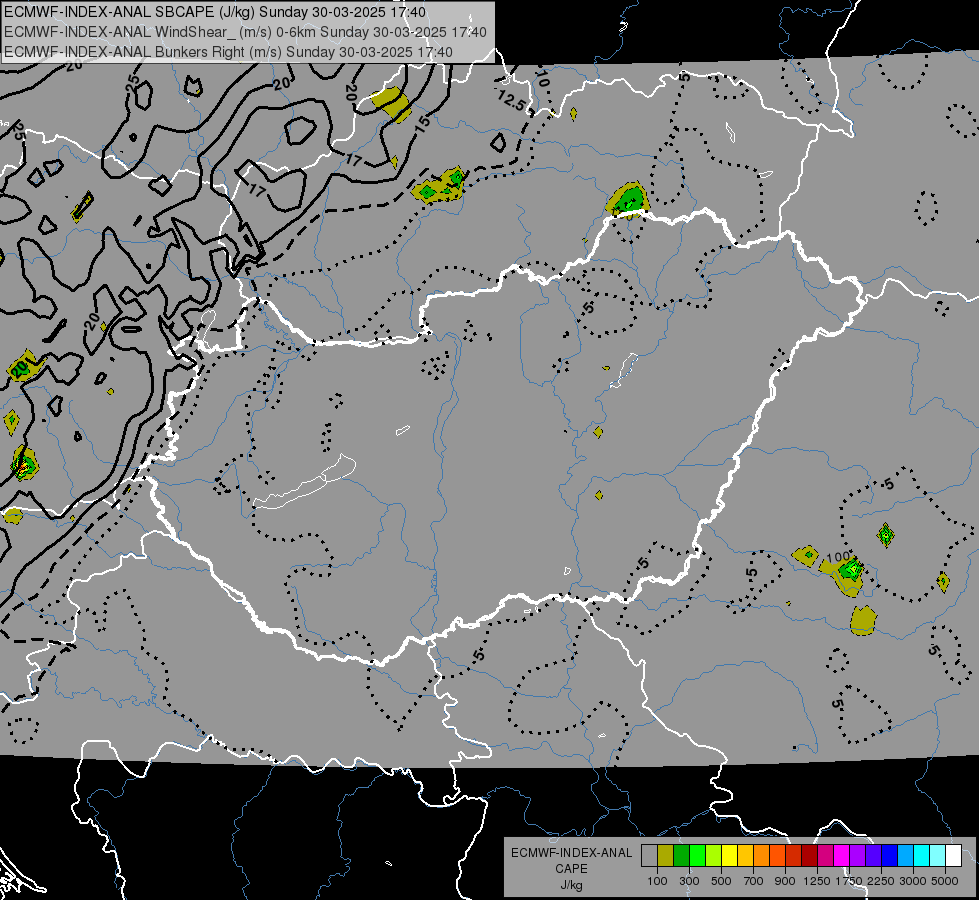Click the J/kg unit label in the legend

click(571, 885)
